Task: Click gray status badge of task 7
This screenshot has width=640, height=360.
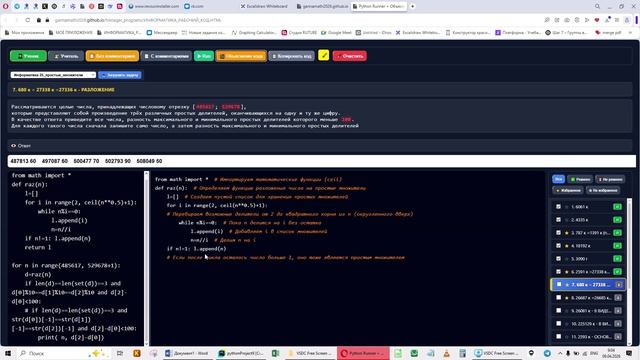Action: coord(619,284)
